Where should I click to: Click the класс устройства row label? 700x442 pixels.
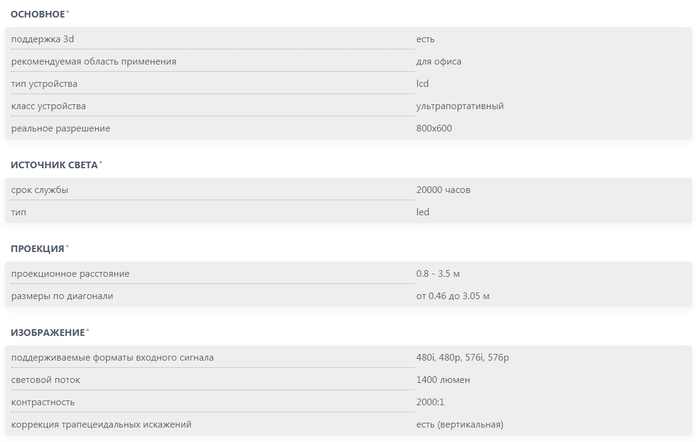pos(49,106)
